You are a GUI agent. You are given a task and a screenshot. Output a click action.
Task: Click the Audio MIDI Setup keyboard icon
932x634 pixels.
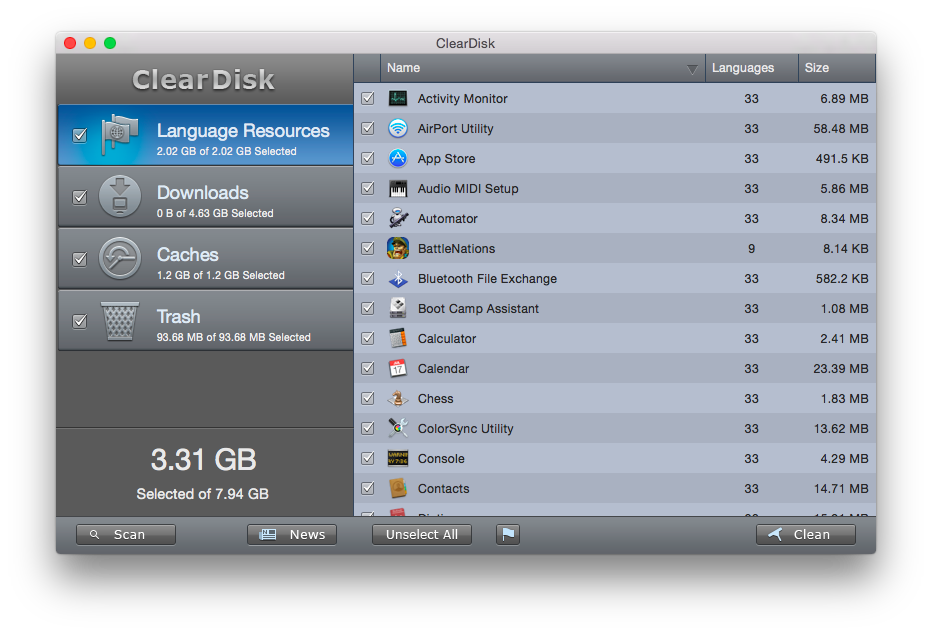click(398, 188)
